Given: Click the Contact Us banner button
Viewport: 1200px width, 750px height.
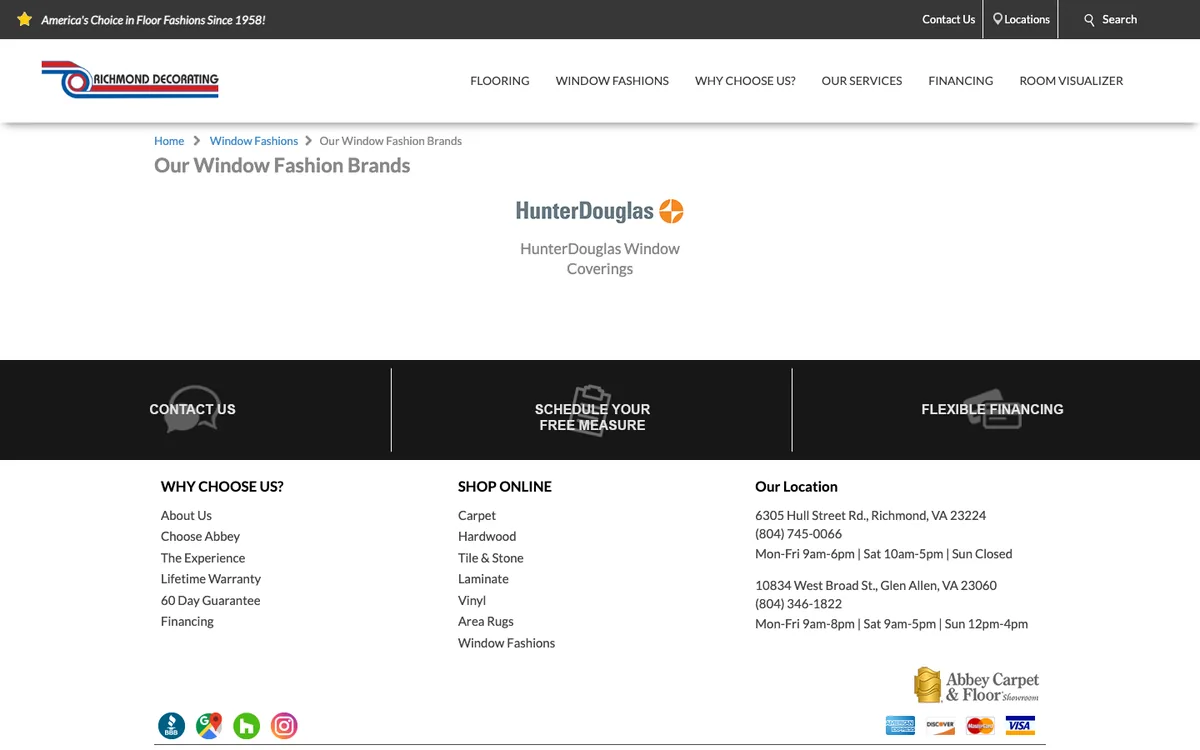Looking at the screenshot, I should click(192, 409).
